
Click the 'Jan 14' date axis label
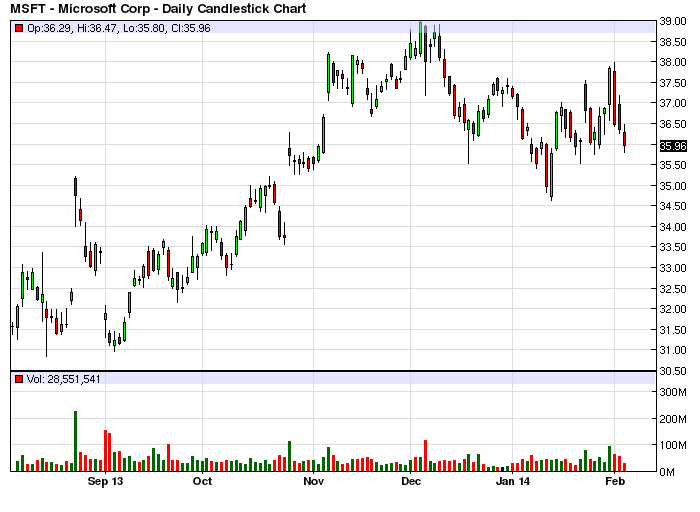pos(513,482)
